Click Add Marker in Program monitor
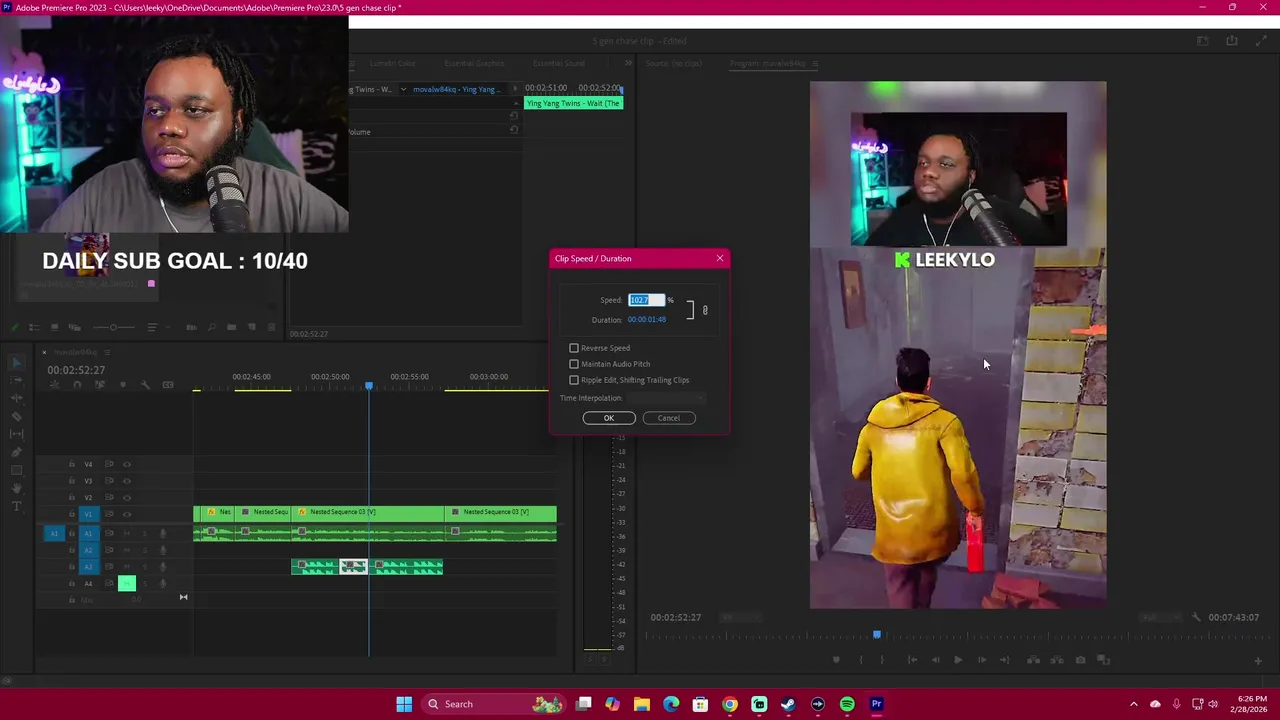The height and width of the screenshot is (720, 1280). coord(836,660)
